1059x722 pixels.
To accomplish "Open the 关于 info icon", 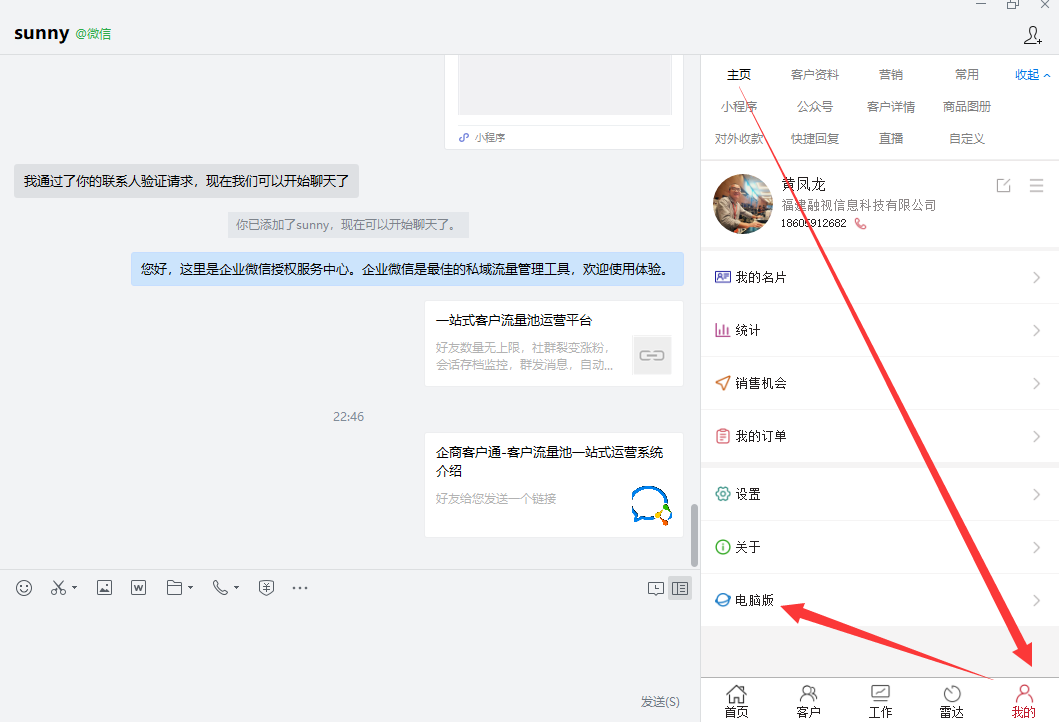I will point(723,547).
